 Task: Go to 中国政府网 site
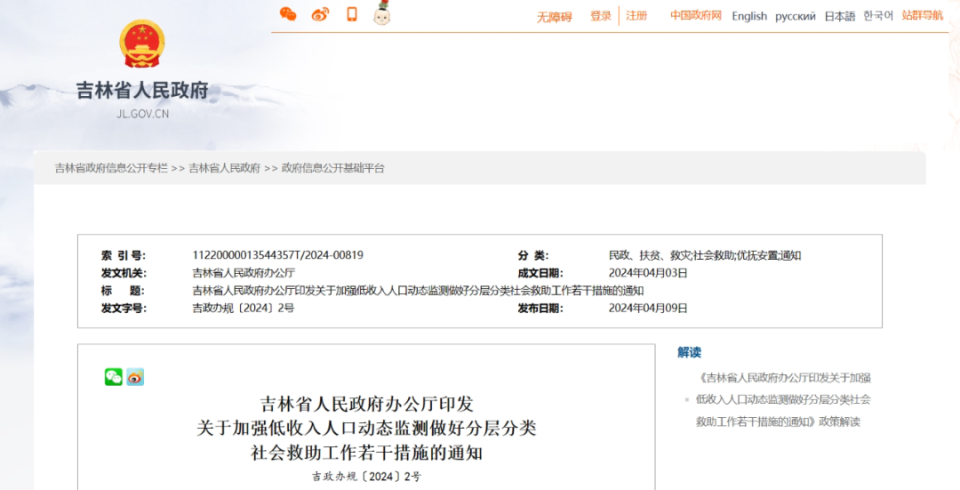696,15
